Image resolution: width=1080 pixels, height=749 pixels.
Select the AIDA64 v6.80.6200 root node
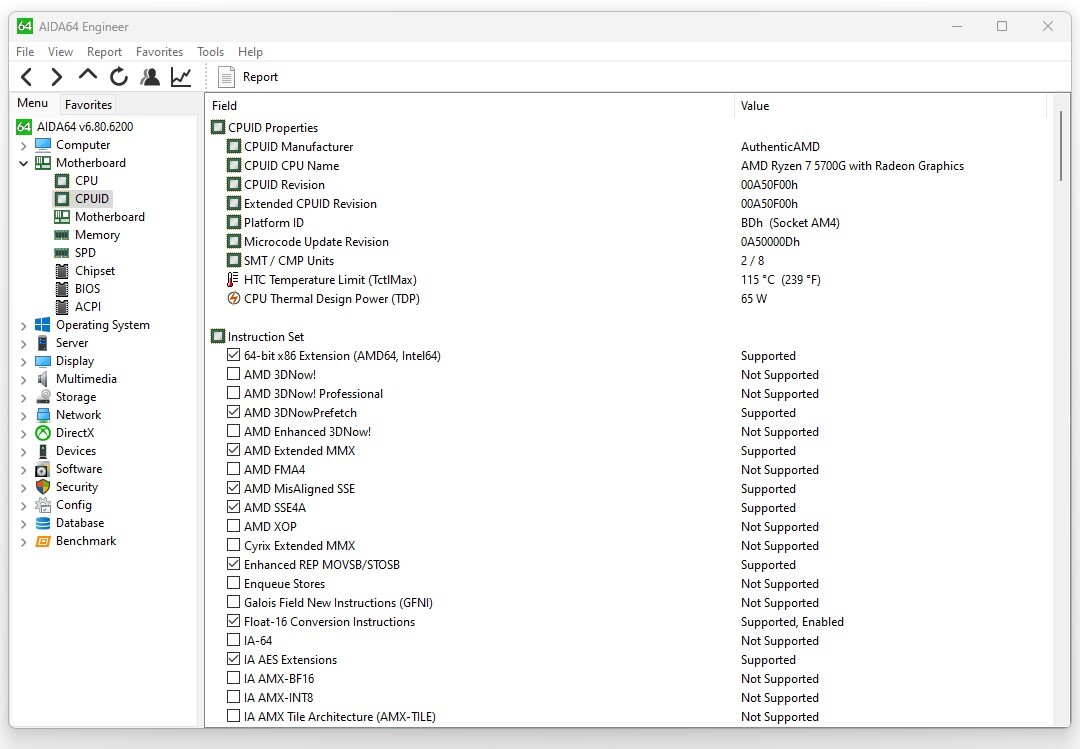click(85, 127)
